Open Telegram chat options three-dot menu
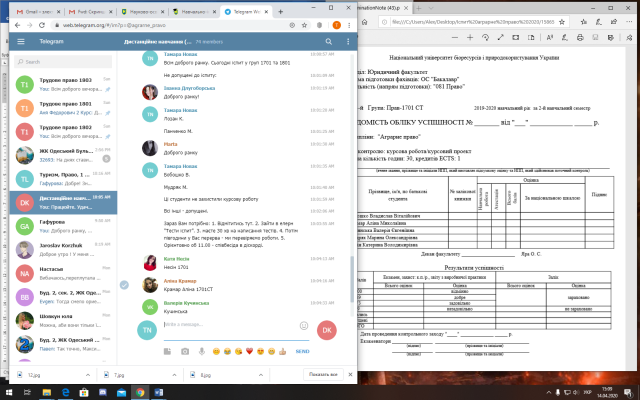The height and width of the screenshot is (400, 640). 348,41
